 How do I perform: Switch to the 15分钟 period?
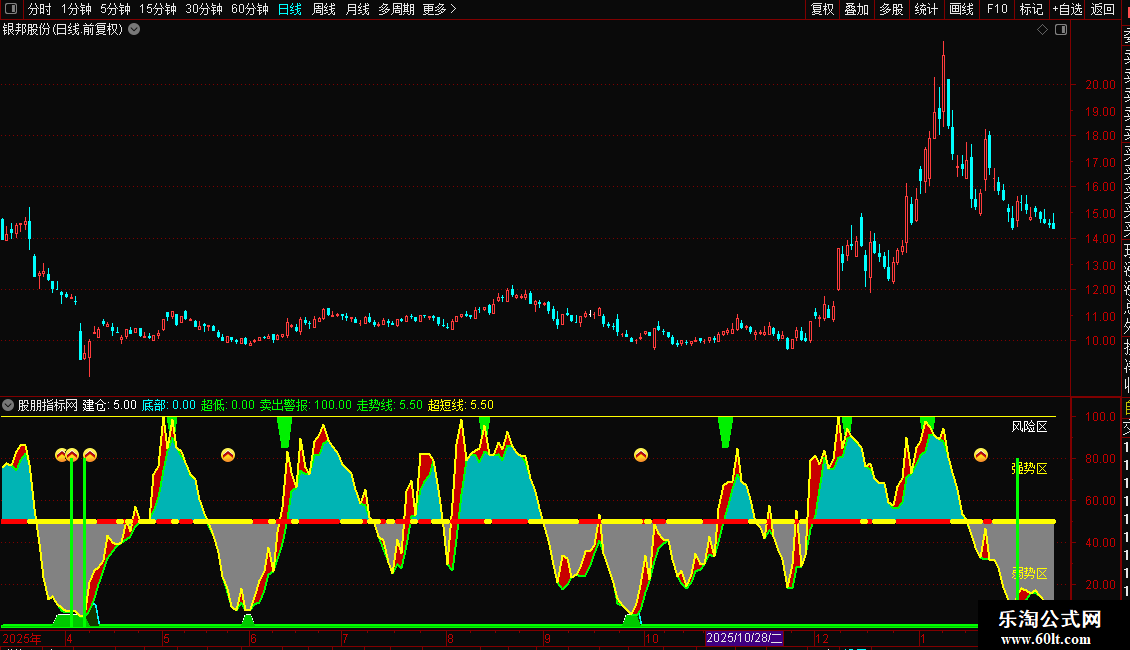[158, 9]
